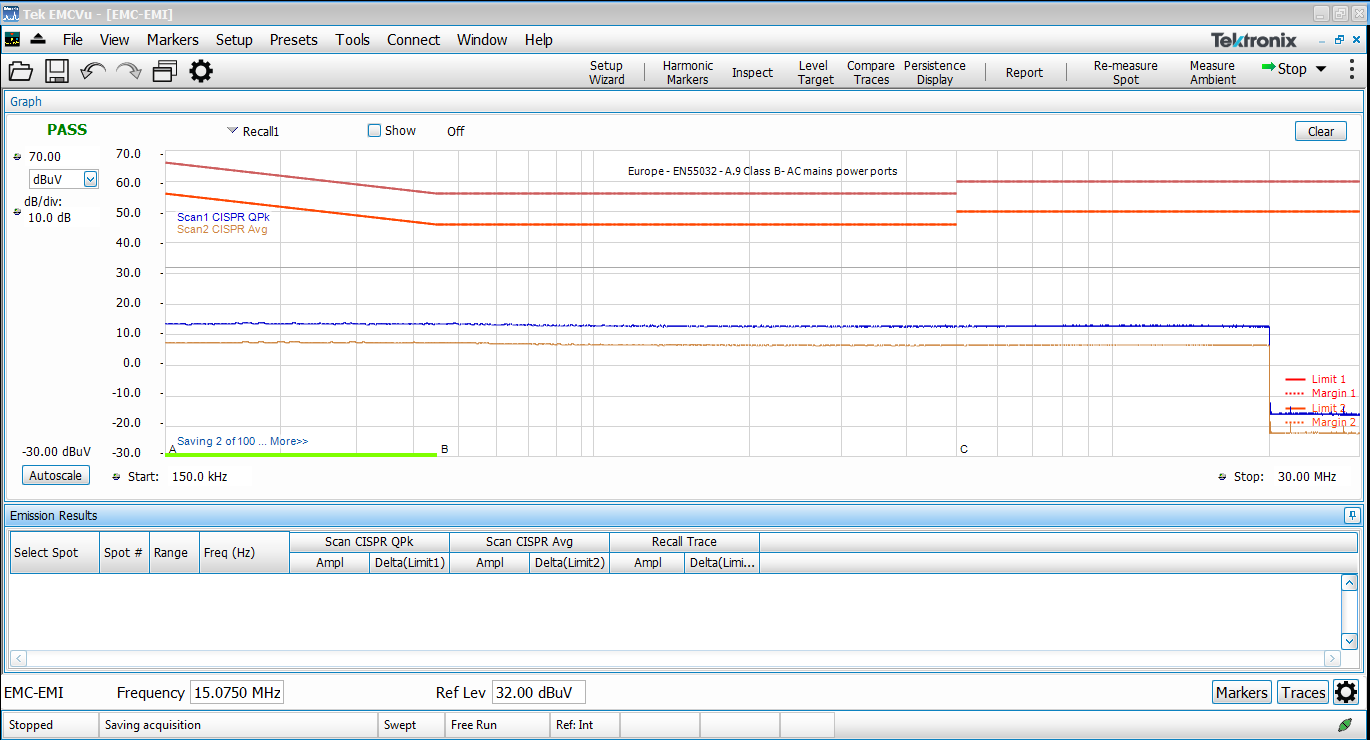
Task: Click the Traces button
Action: tap(1303, 692)
